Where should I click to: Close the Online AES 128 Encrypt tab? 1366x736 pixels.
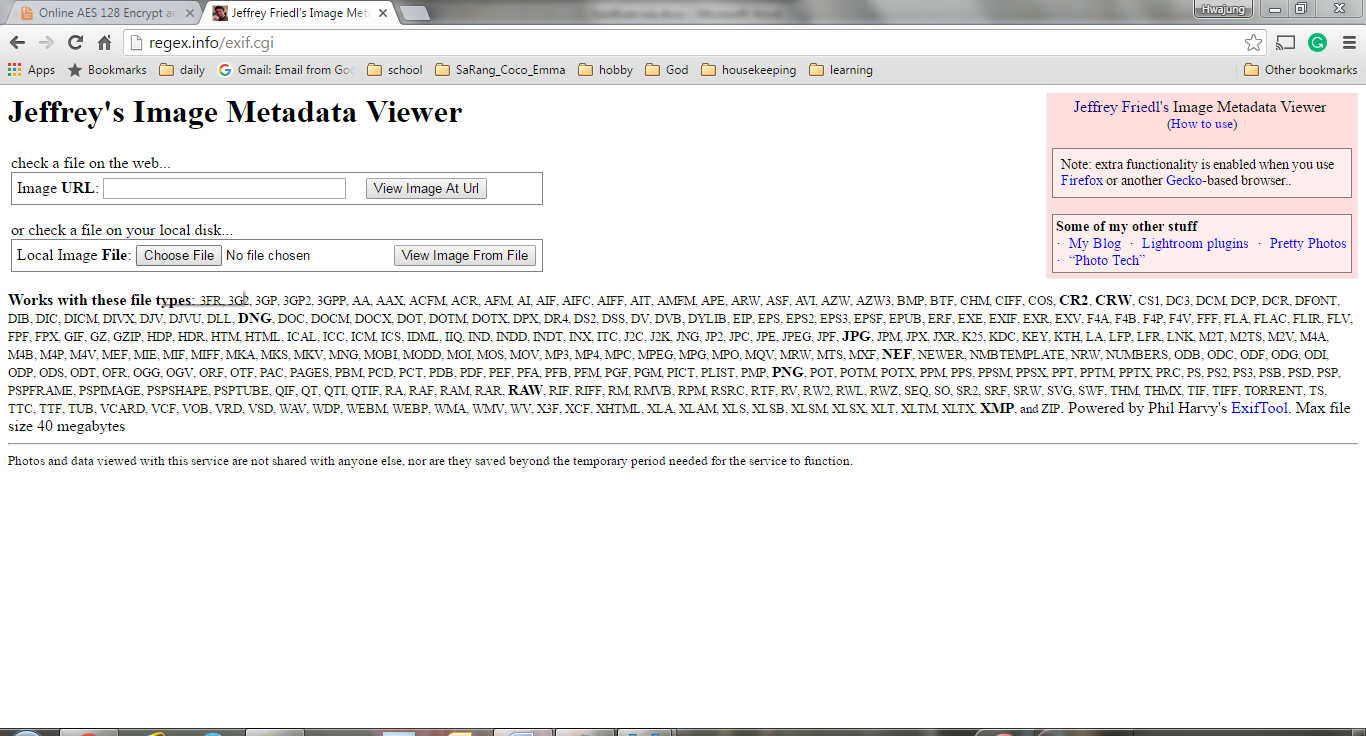(x=191, y=13)
